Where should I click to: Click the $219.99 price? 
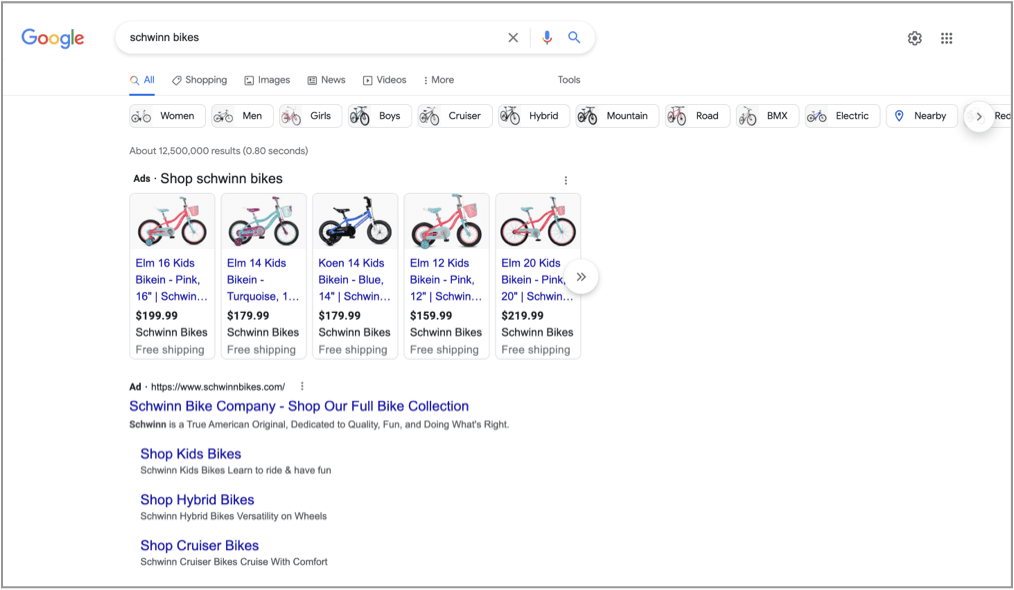coord(523,316)
